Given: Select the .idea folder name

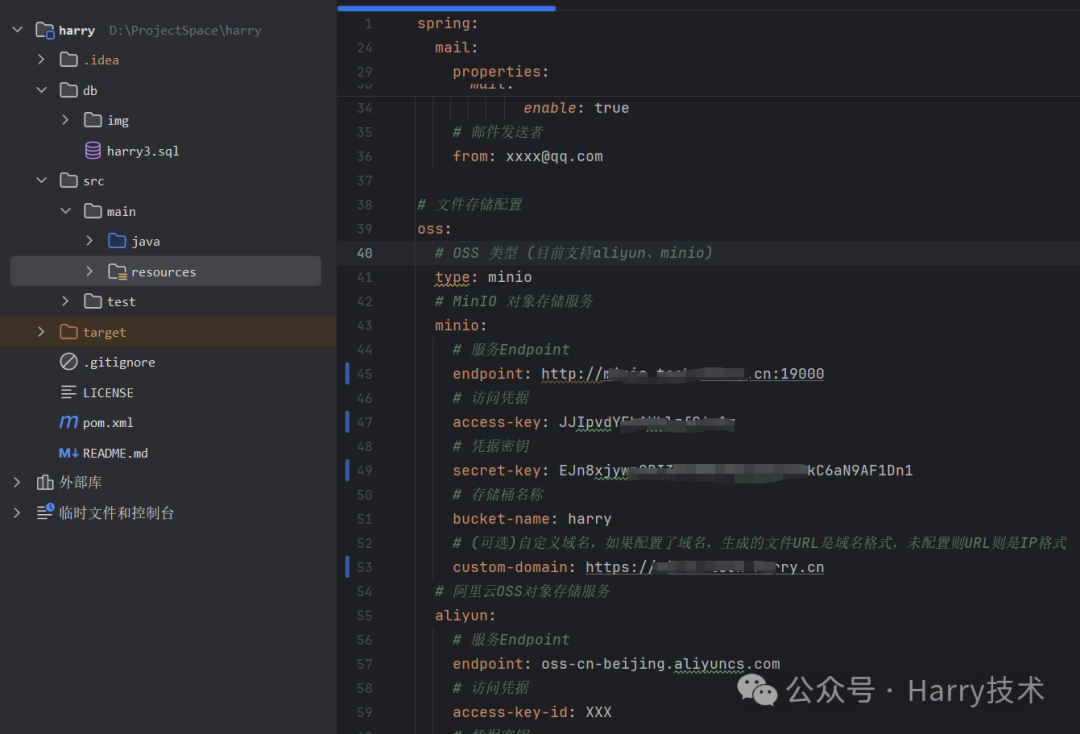Looking at the screenshot, I should 101,61.
